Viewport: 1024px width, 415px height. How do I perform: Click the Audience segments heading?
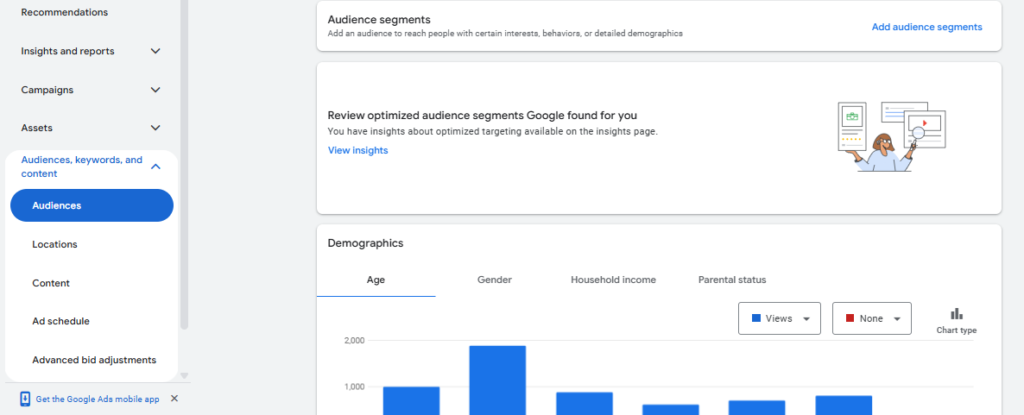[379, 20]
